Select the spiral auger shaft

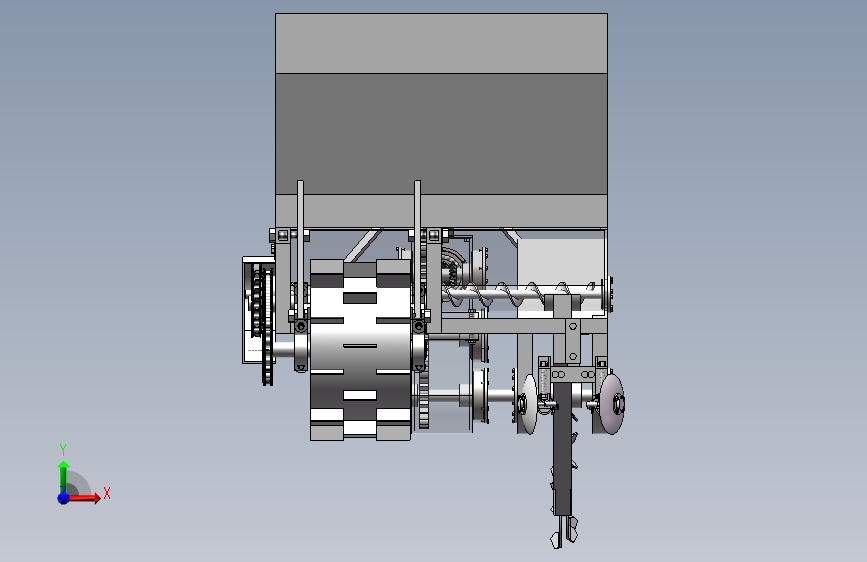[x=523, y=294]
